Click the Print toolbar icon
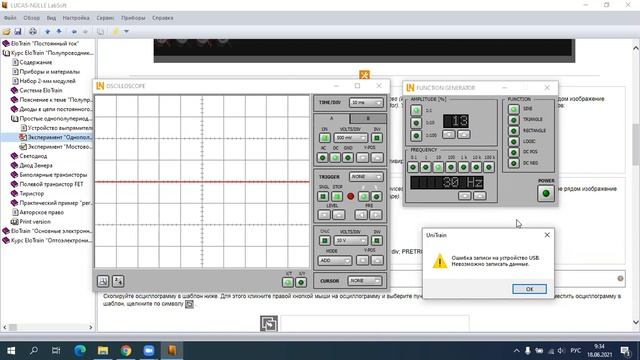This screenshot has width=640, height=360. (x=33, y=31)
